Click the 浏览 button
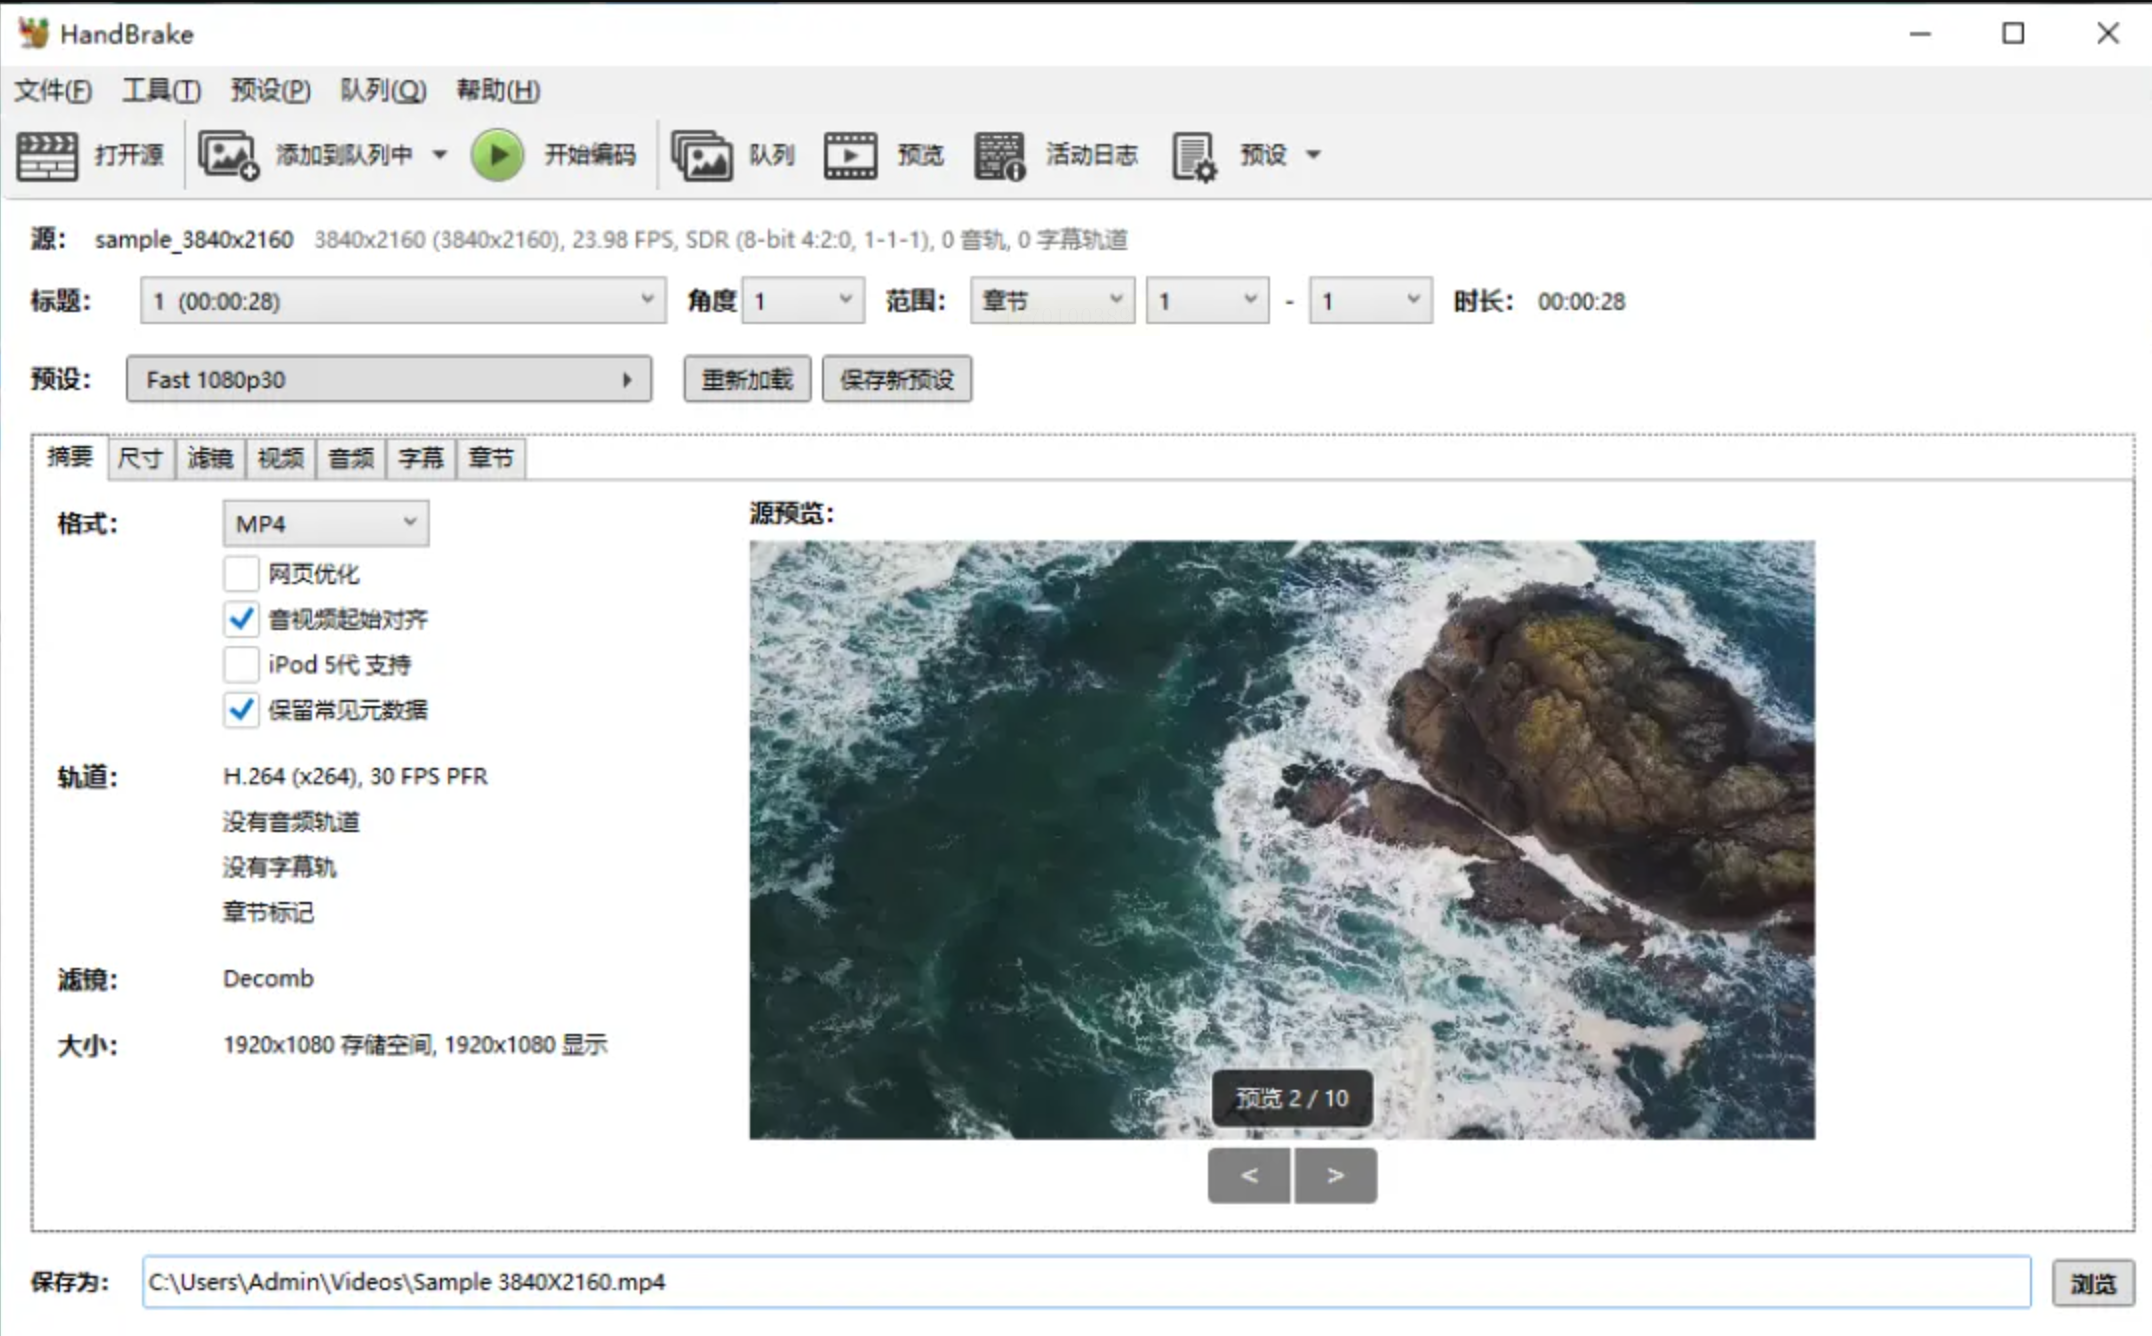Viewport: 2152px width, 1336px height. pos(2092,1282)
